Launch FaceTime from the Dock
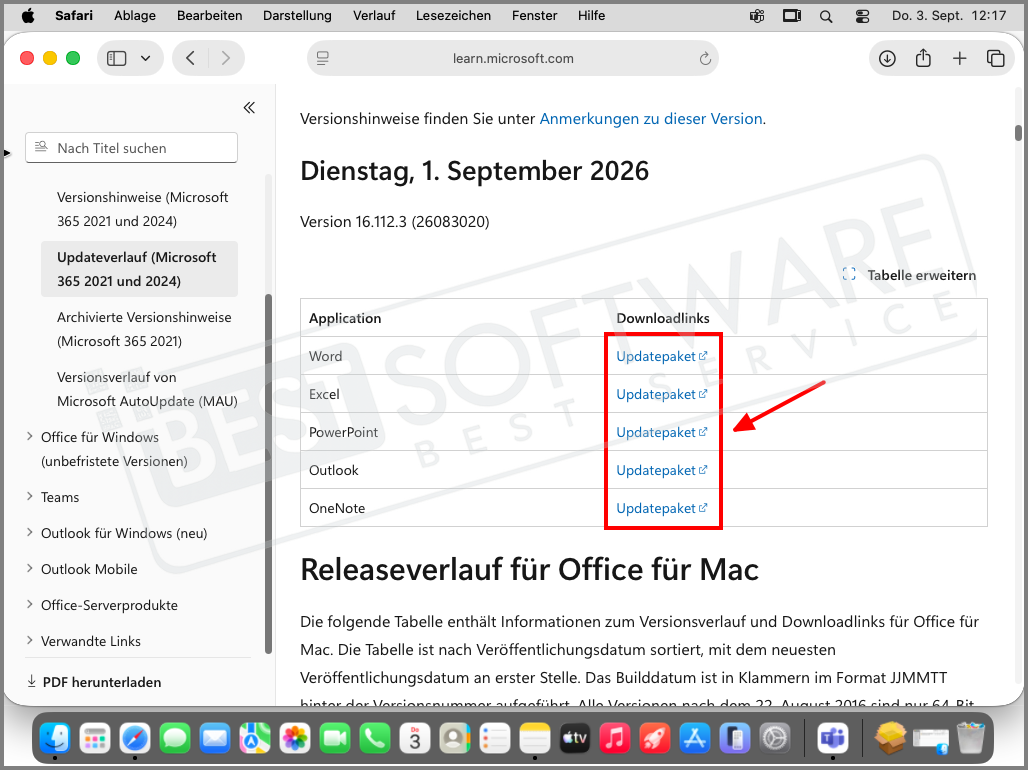 click(335, 739)
